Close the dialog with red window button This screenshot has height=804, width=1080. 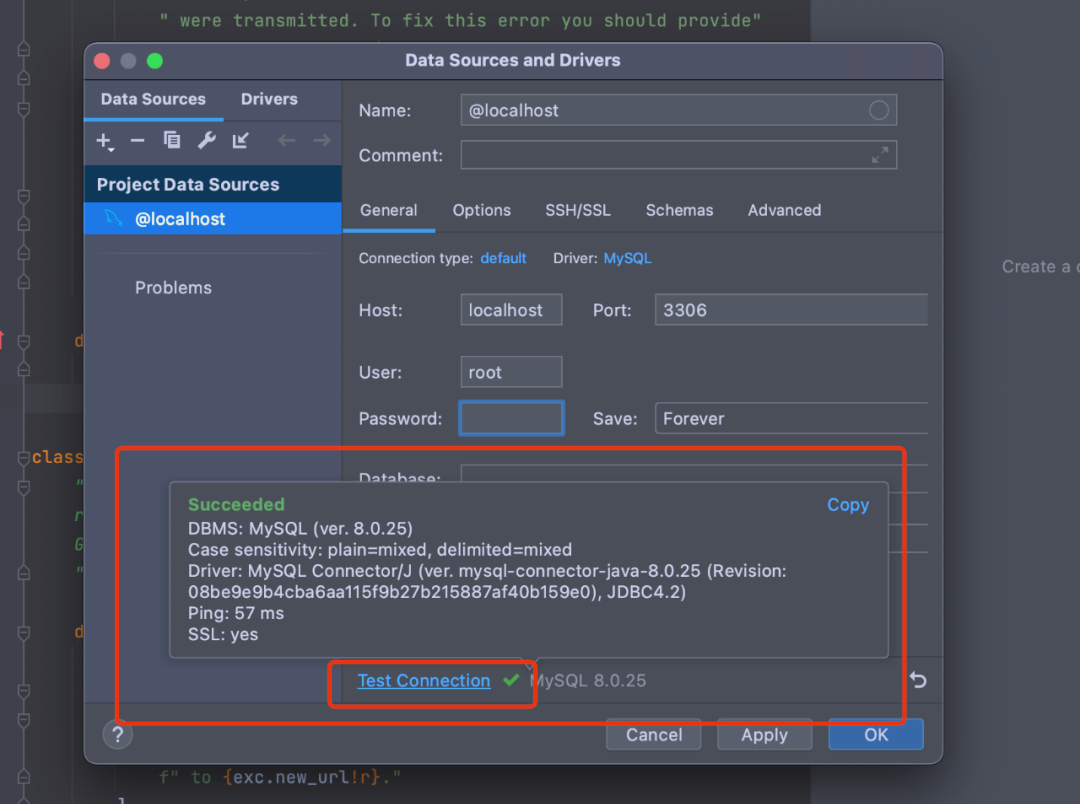click(x=102, y=61)
